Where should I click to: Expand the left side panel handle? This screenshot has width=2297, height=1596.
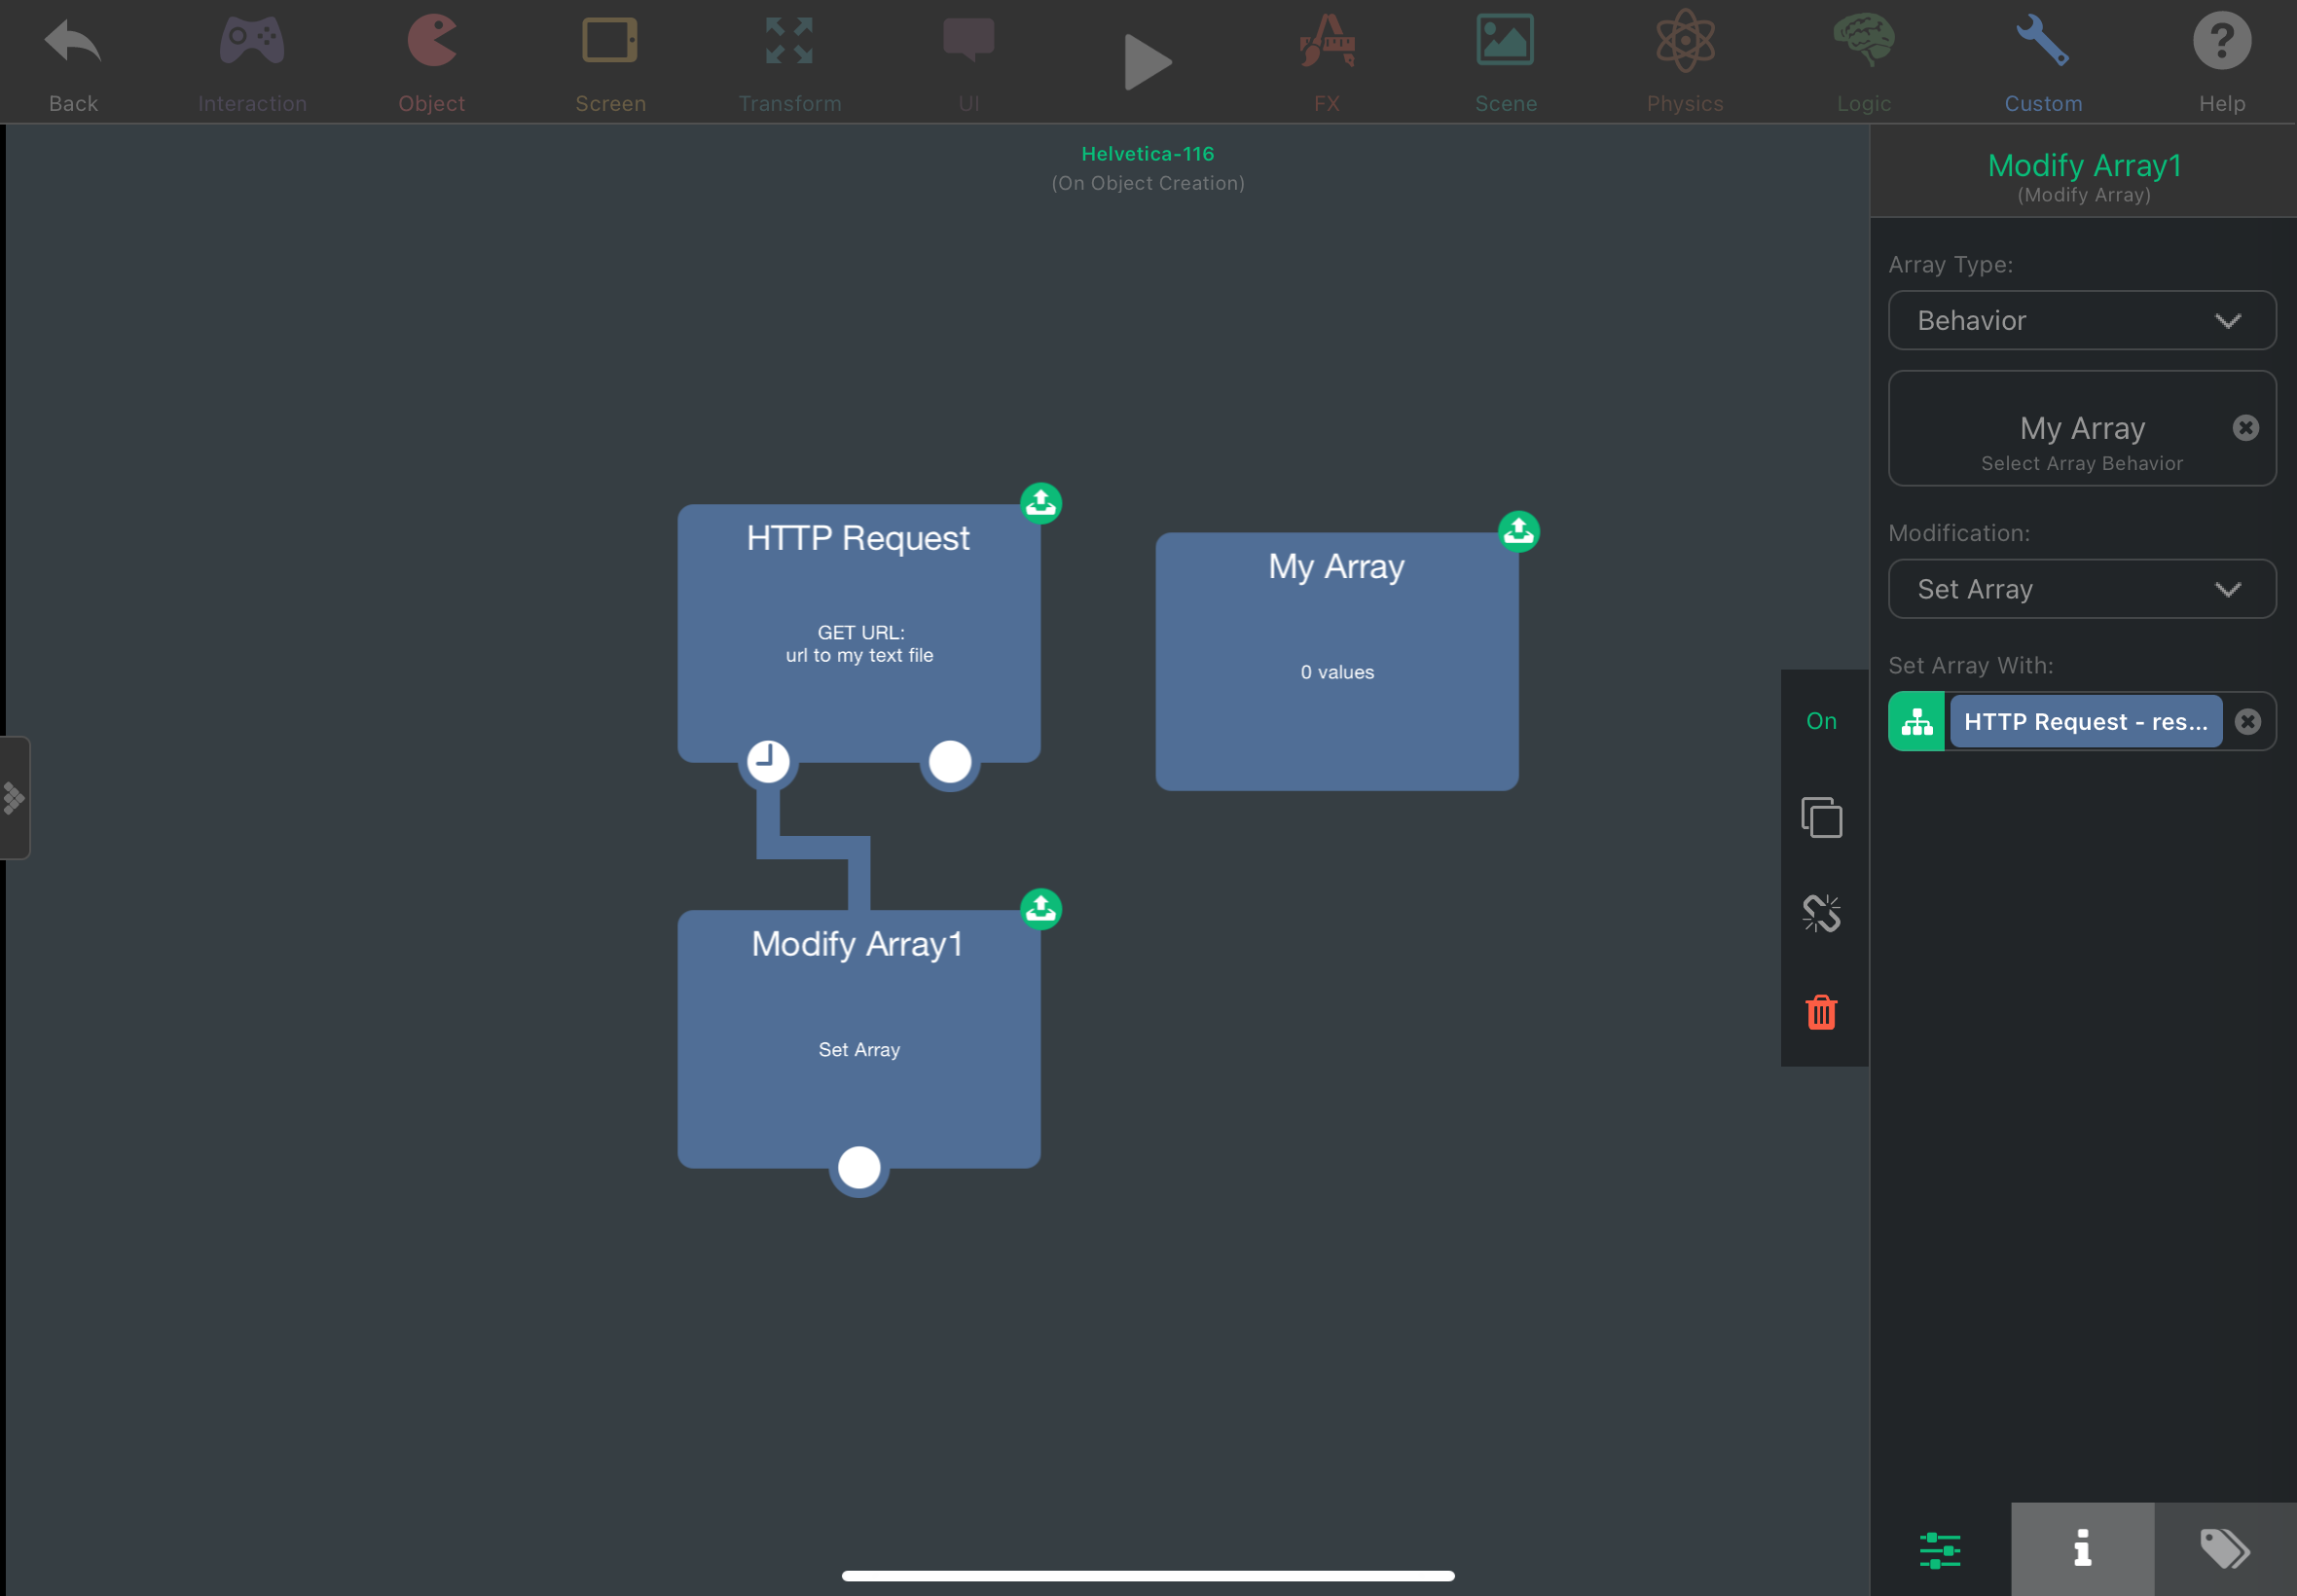click(x=14, y=798)
